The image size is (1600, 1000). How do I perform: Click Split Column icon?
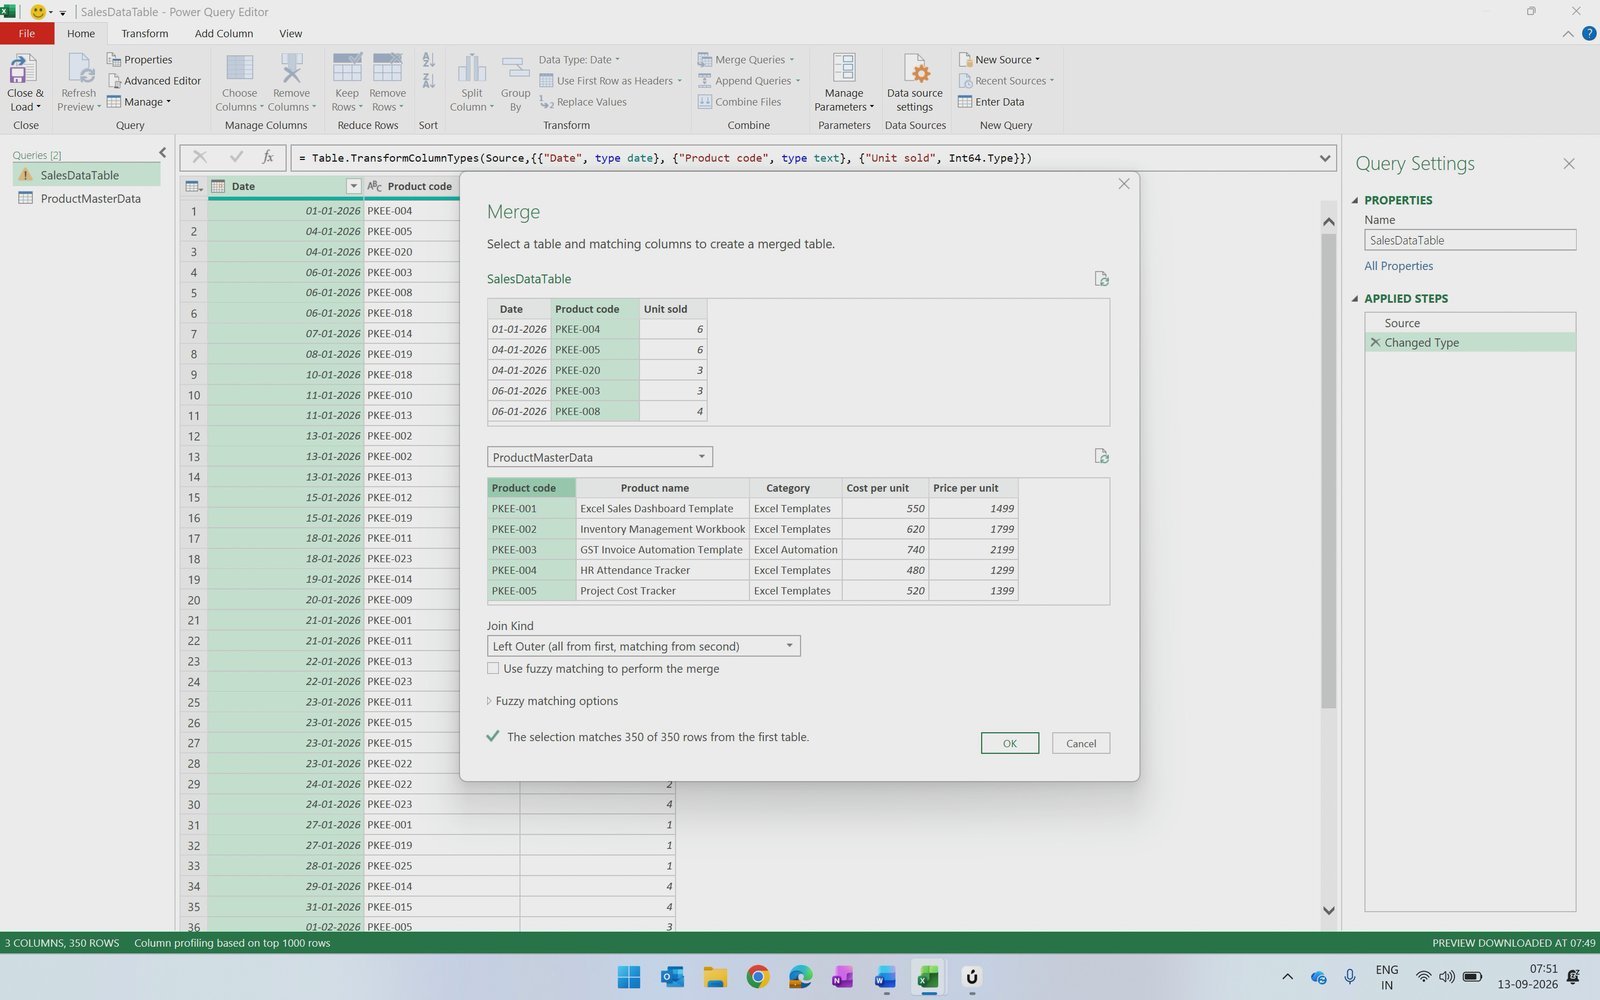(472, 68)
